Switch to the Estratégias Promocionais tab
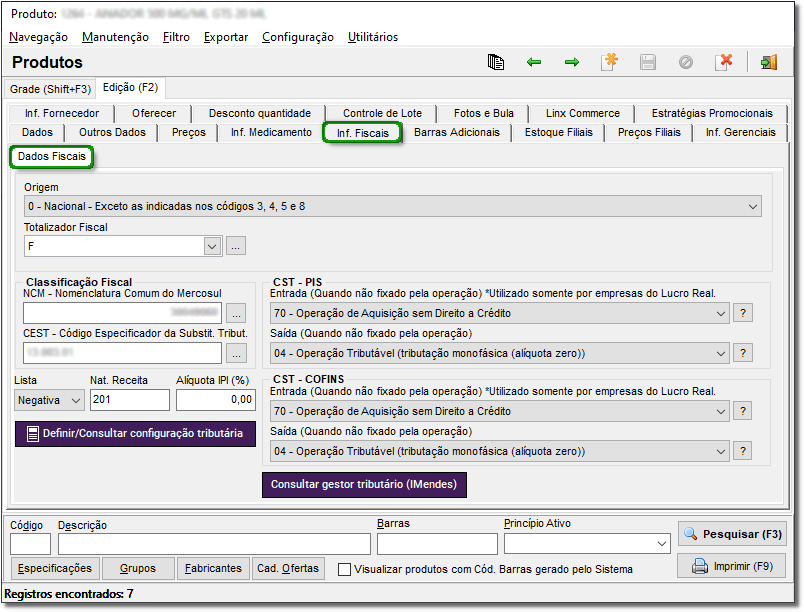 click(712, 113)
